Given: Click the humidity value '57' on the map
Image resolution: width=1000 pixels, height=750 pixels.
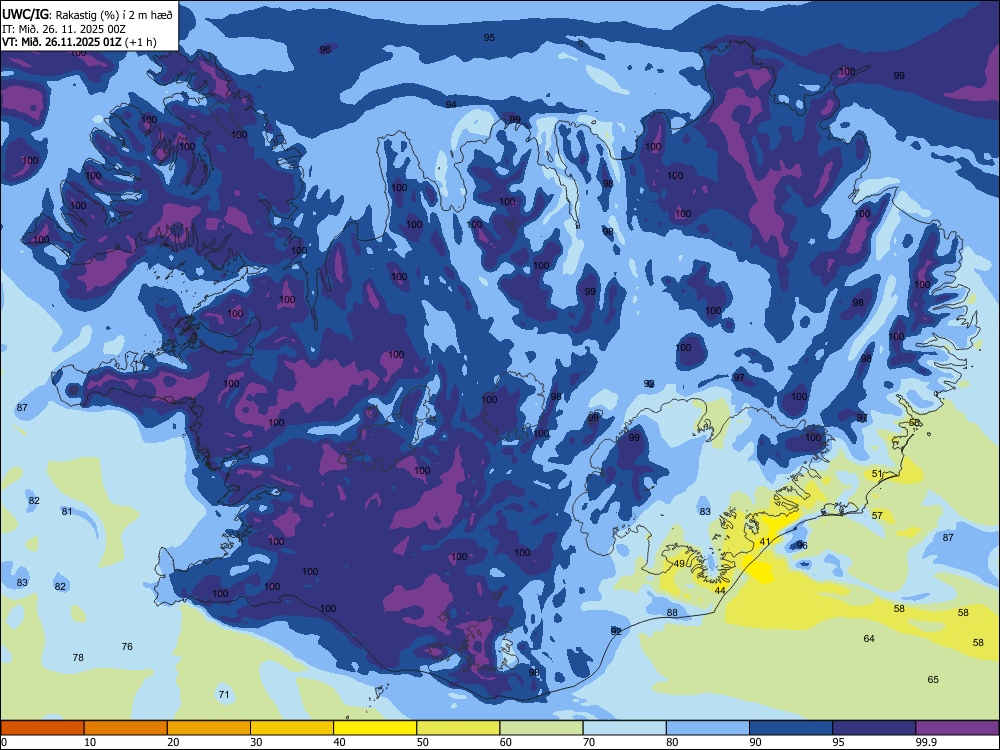Looking at the screenshot, I should [x=877, y=515].
